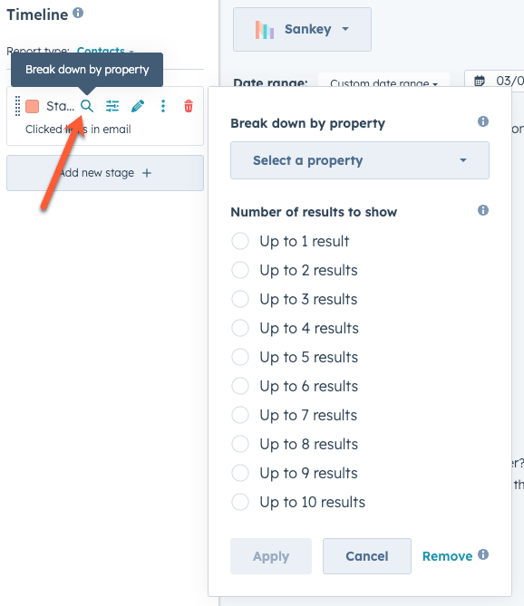Click the Remove link

[447, 556]
